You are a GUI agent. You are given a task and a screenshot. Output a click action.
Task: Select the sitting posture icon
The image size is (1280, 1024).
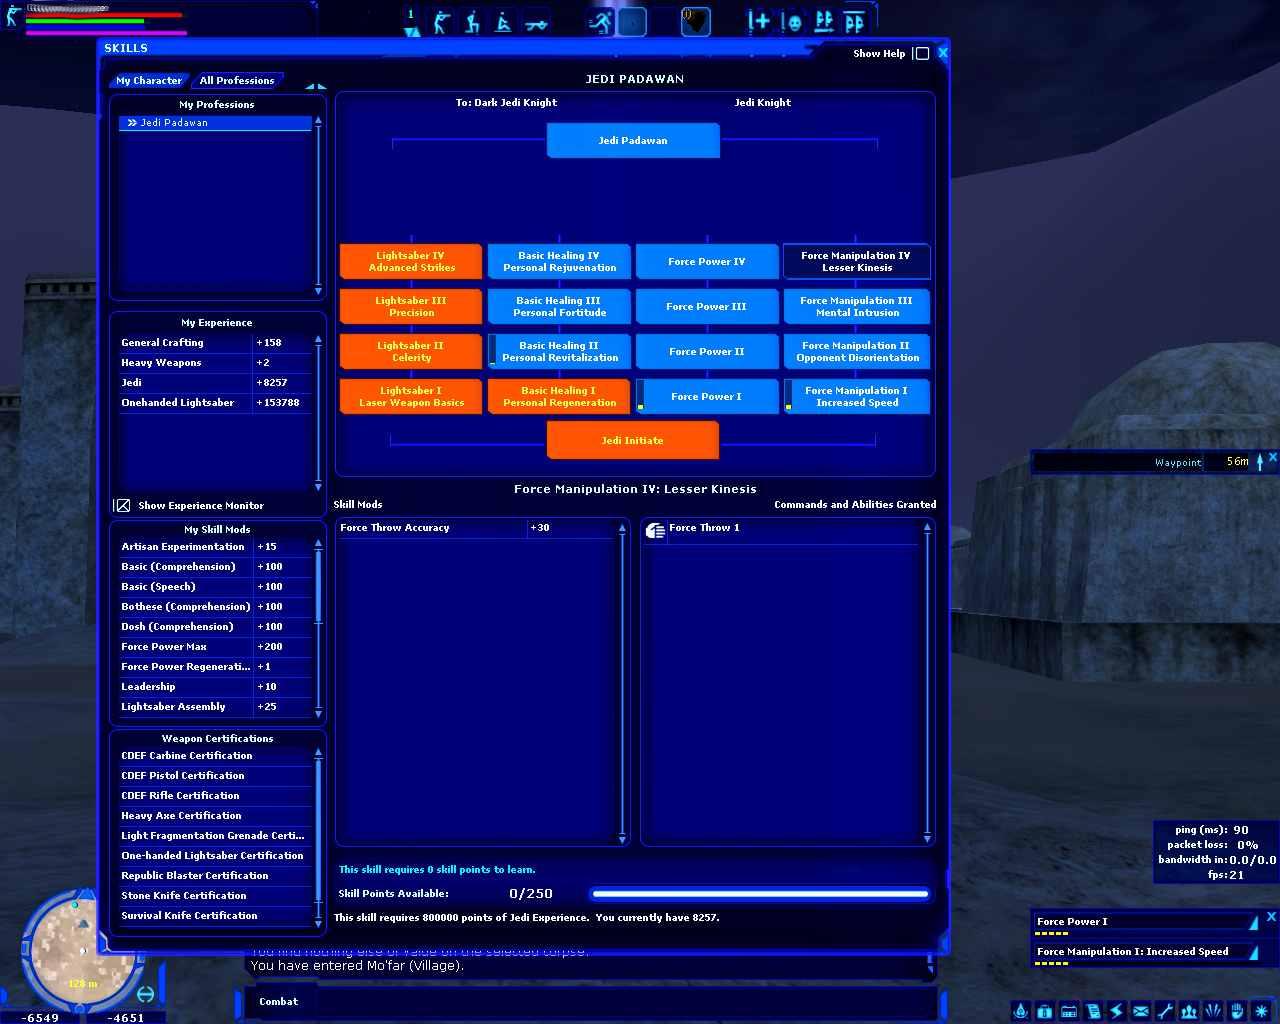click(503, 22)
